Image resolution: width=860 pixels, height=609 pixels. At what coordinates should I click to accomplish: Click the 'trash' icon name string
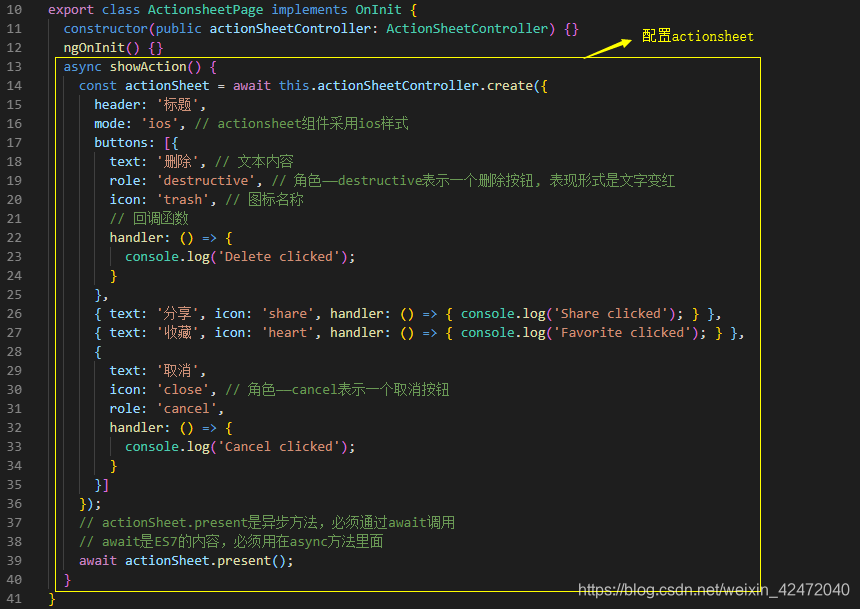click(182, 199)
